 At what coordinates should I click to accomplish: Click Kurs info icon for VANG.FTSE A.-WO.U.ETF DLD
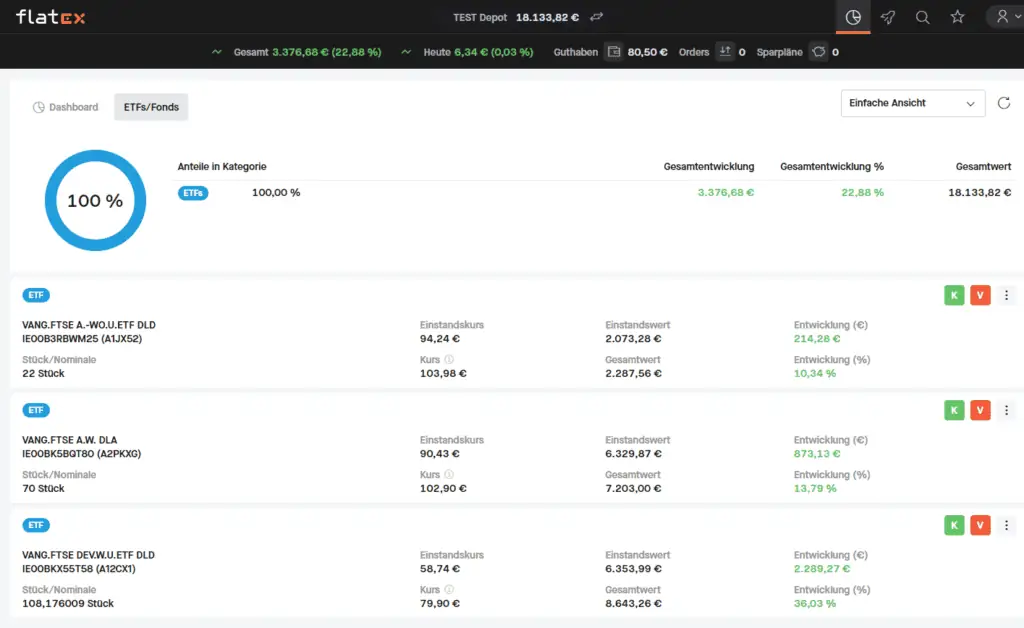click(x=449, y=360)
